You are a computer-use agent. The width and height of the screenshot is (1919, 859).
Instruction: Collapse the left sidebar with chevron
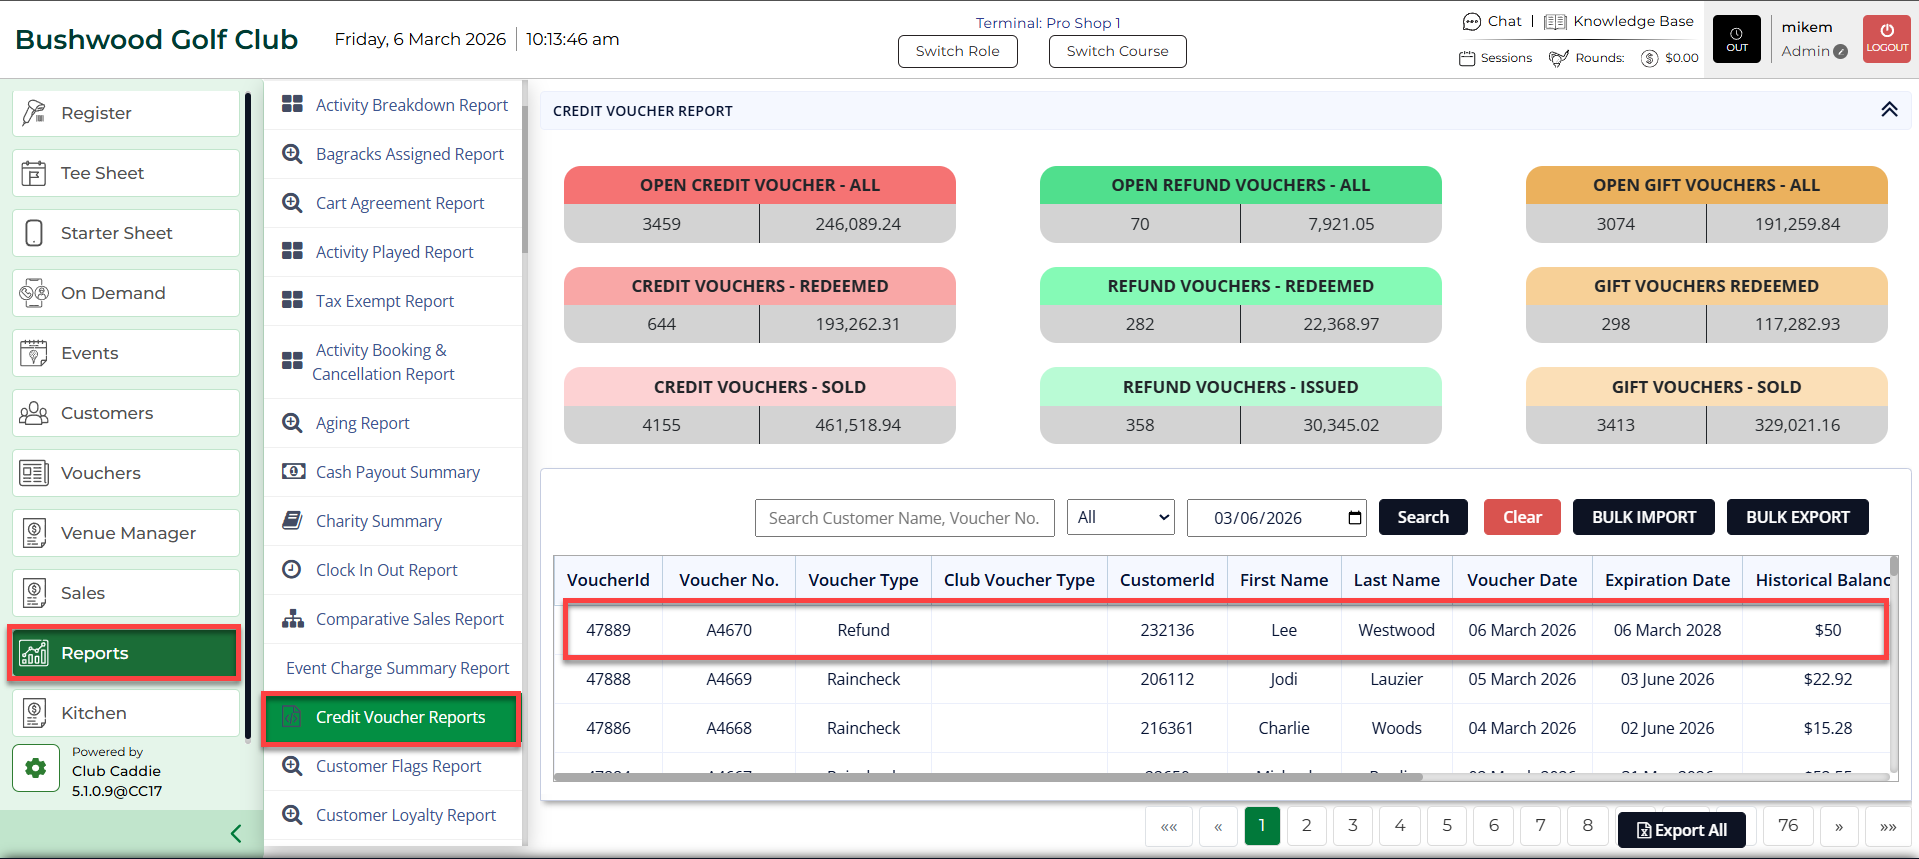coord(236,833)
